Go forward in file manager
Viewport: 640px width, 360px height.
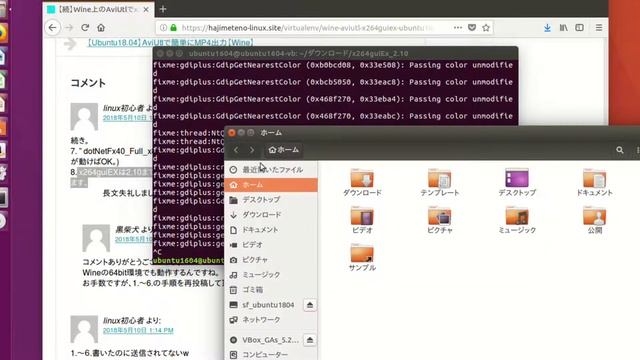click(252, 150)
